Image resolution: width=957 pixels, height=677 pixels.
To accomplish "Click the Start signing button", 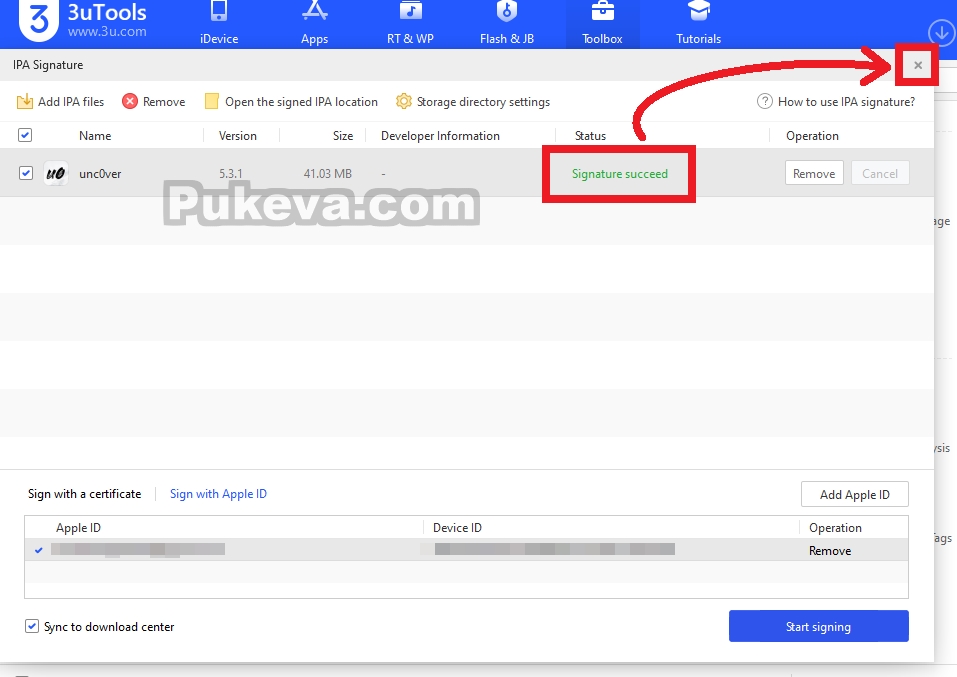I will [x=818, y=626].
